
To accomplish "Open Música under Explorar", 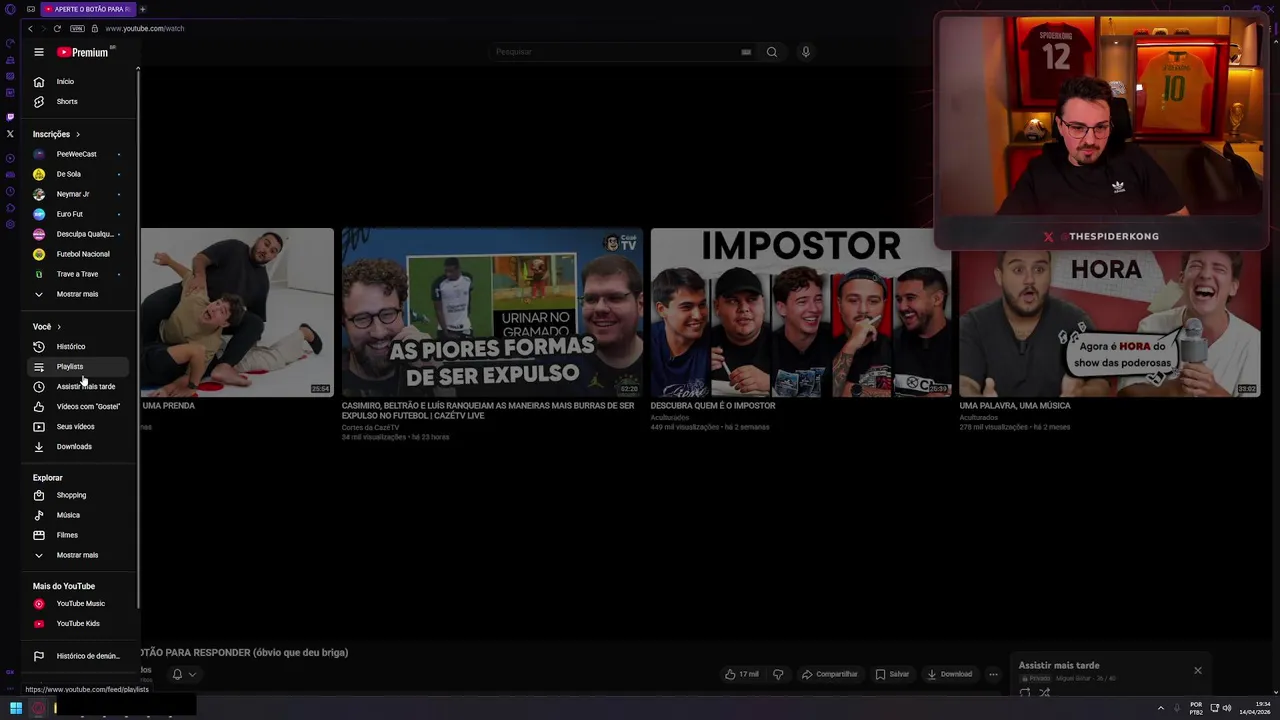I will click(x=80, y=515).
